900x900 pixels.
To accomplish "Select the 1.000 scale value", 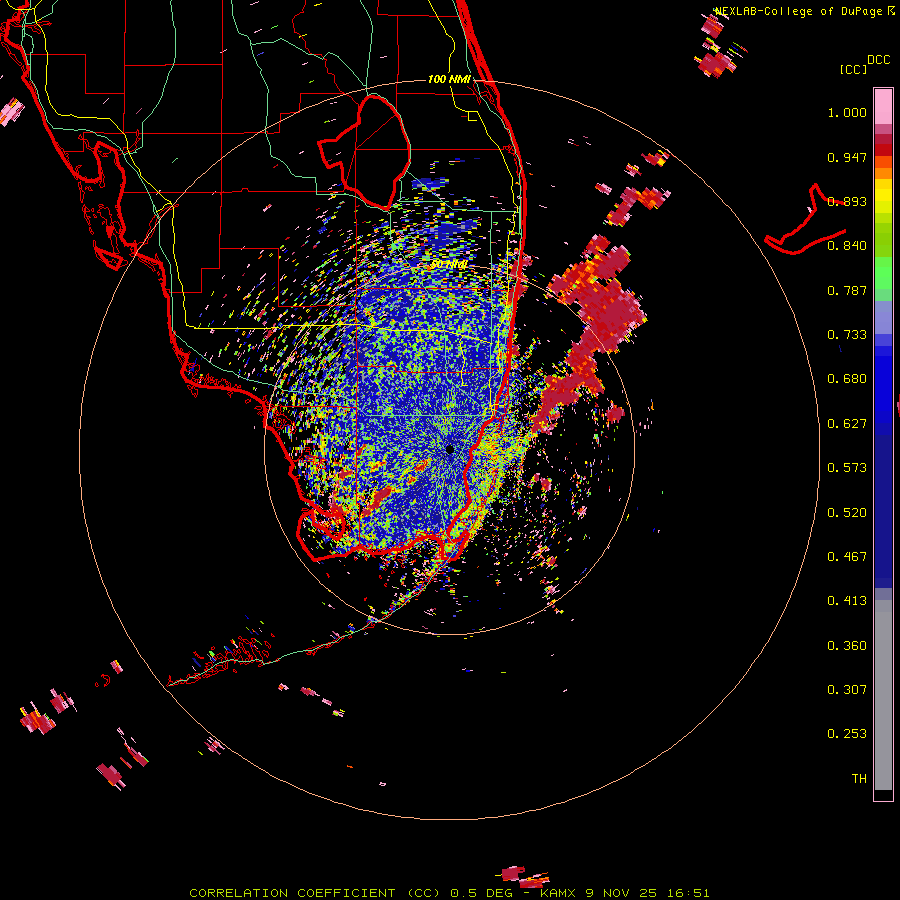I will tap(847, 112).
